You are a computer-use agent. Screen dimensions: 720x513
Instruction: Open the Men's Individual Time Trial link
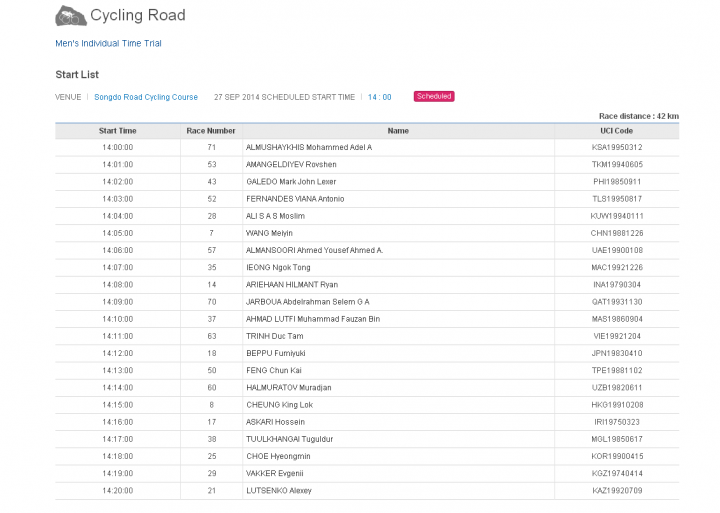(108, 43)
